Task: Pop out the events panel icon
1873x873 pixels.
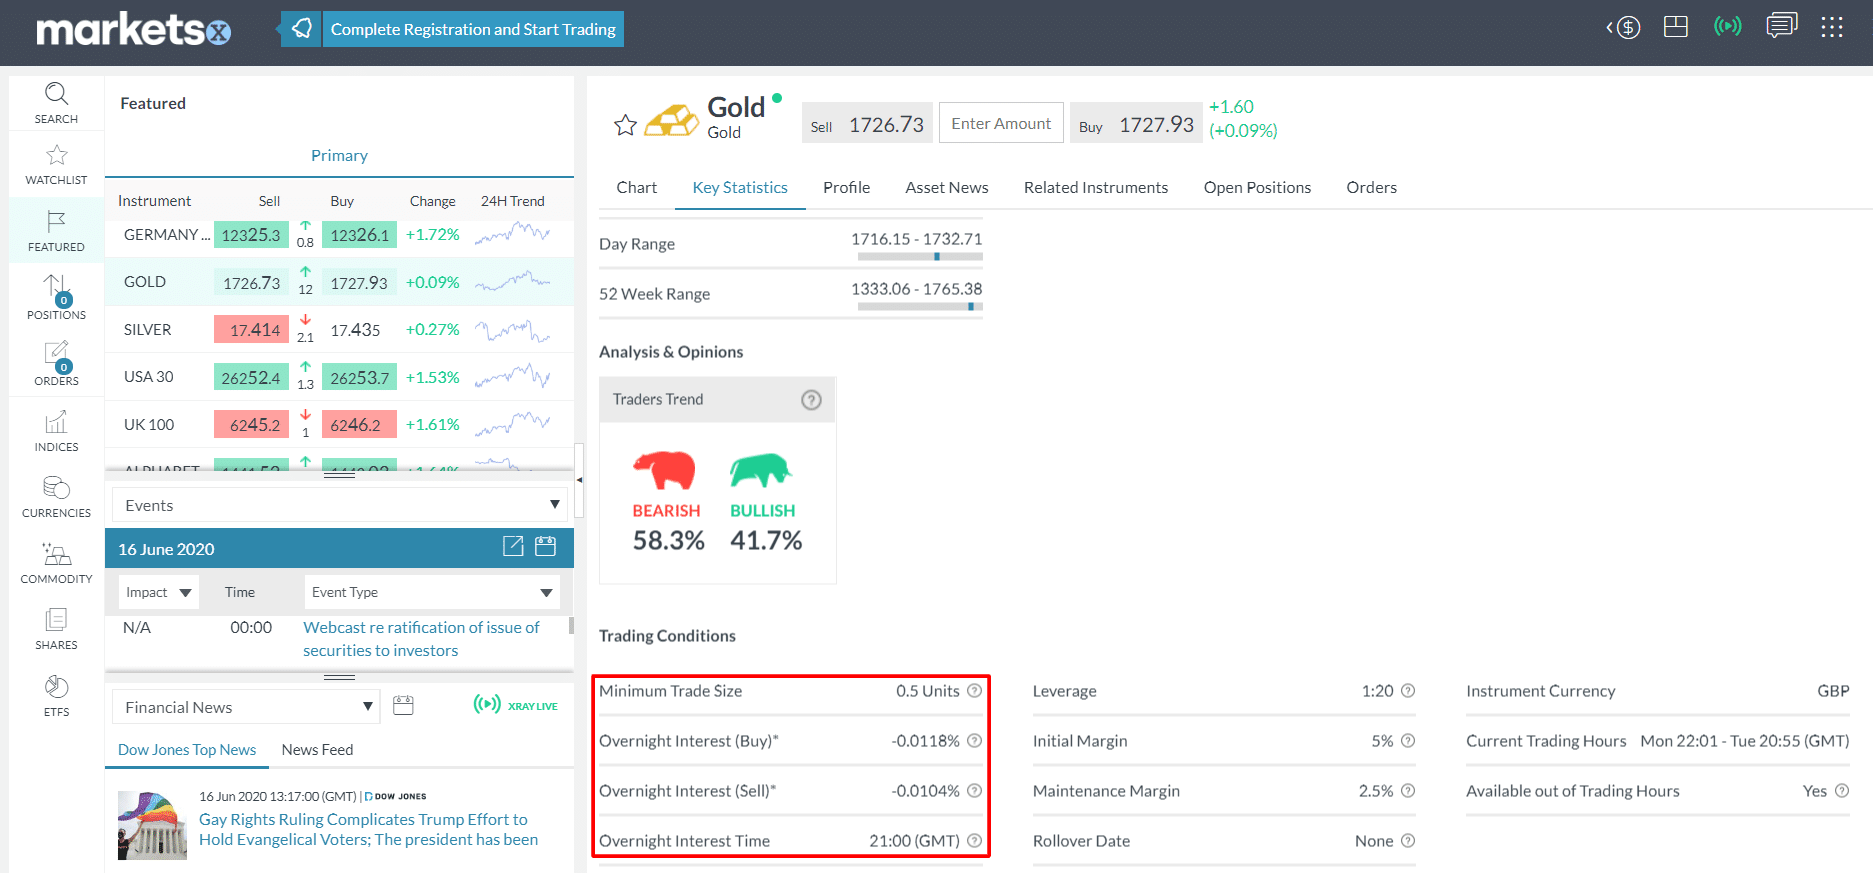Action: tap(513, 546)
